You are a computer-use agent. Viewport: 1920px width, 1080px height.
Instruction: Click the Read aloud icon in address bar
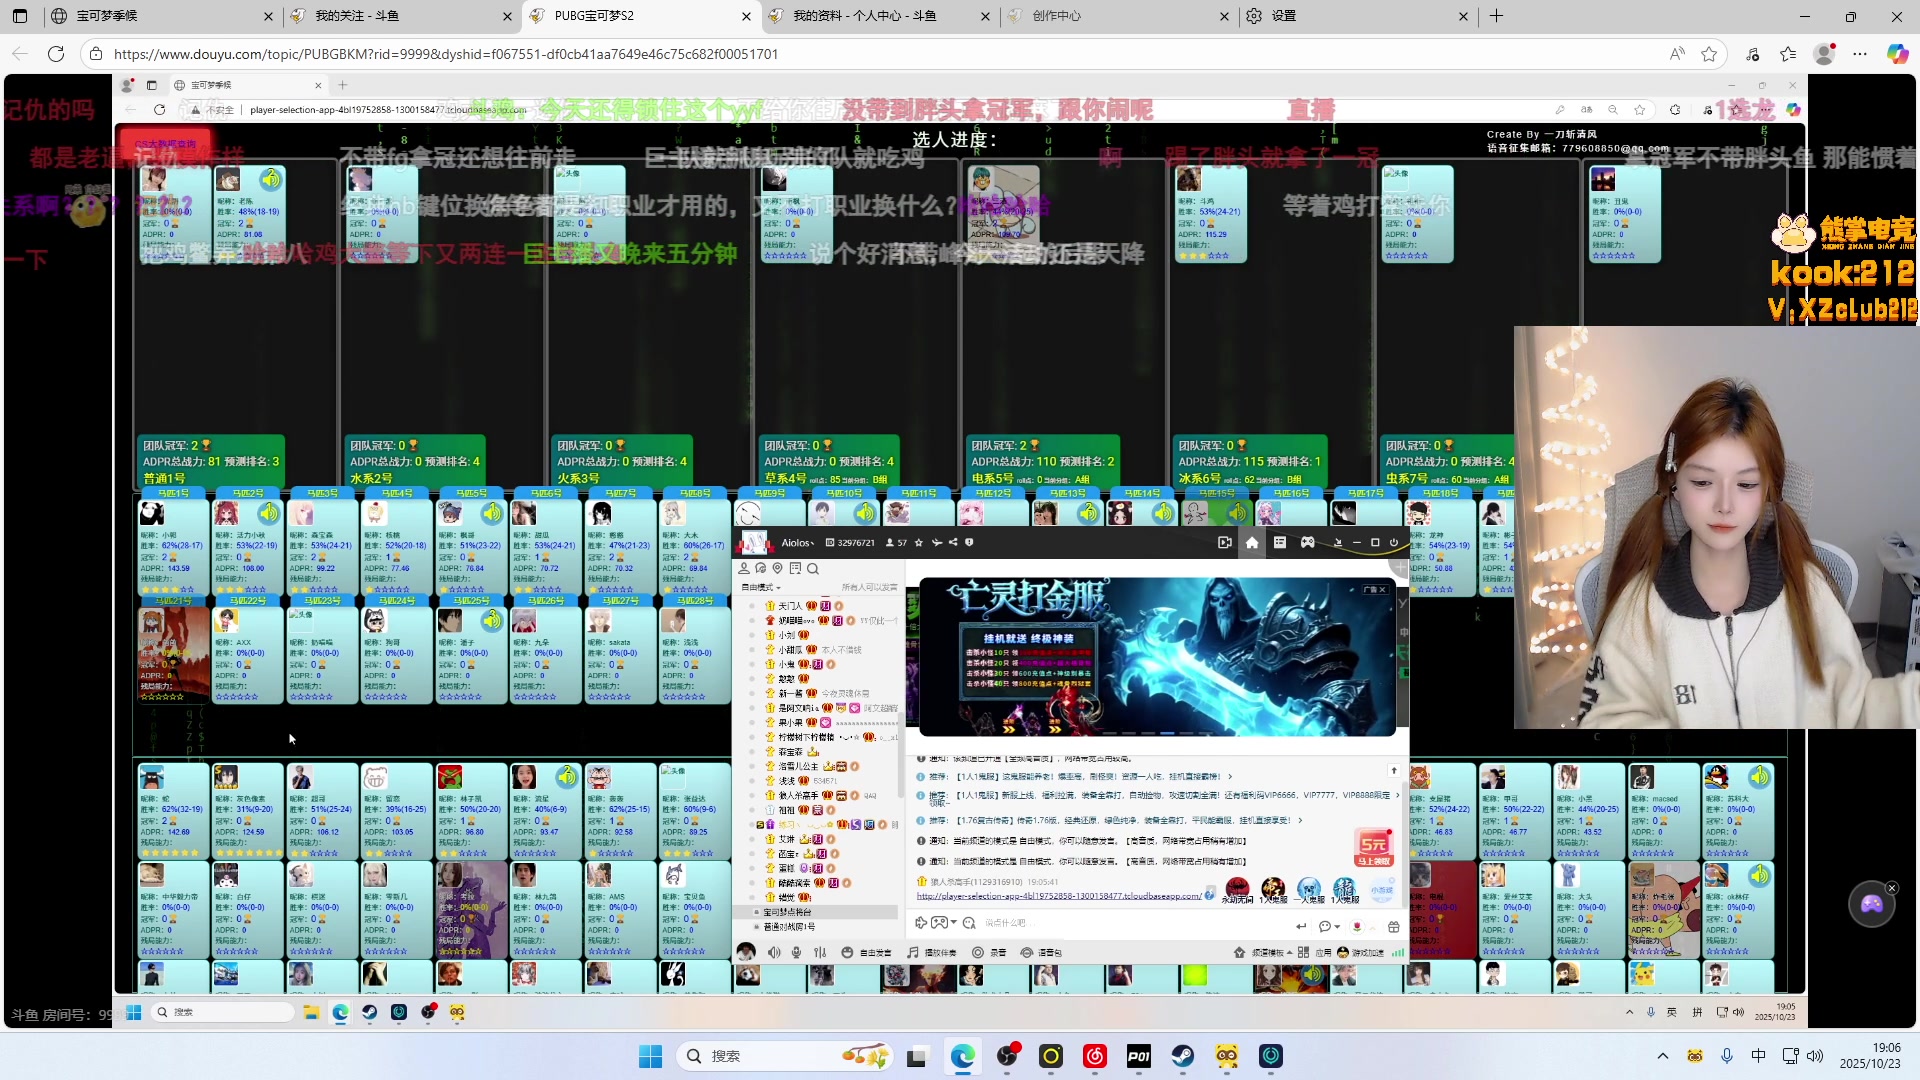click(x=1677, y=54)
